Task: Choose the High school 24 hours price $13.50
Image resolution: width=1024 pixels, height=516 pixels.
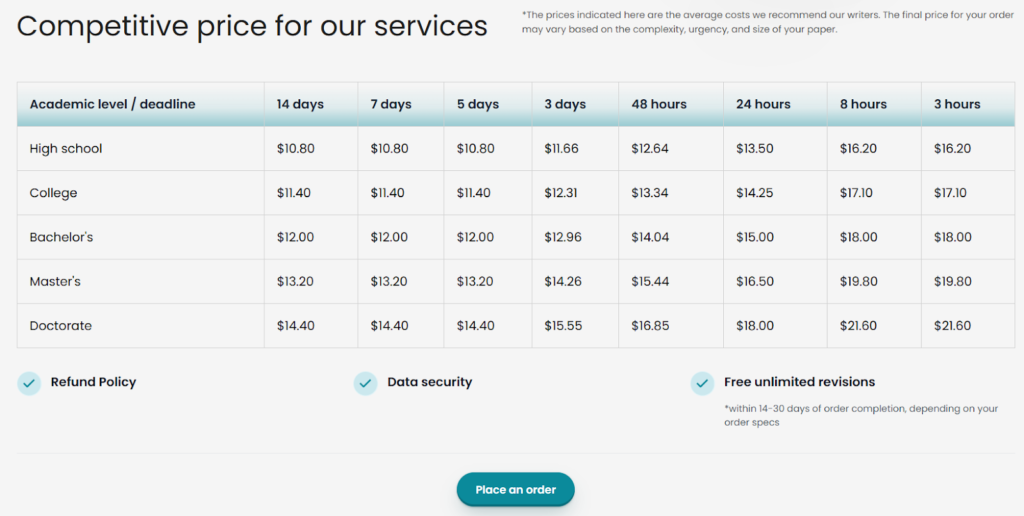Action: point(755,149)
